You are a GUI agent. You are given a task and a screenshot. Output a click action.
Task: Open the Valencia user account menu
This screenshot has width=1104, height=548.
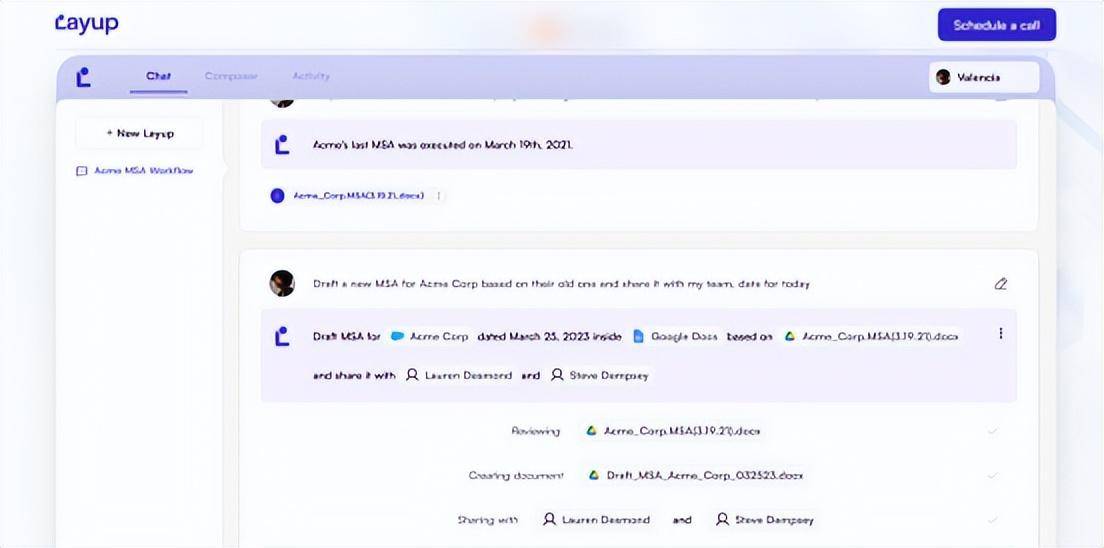coord(983,77)
